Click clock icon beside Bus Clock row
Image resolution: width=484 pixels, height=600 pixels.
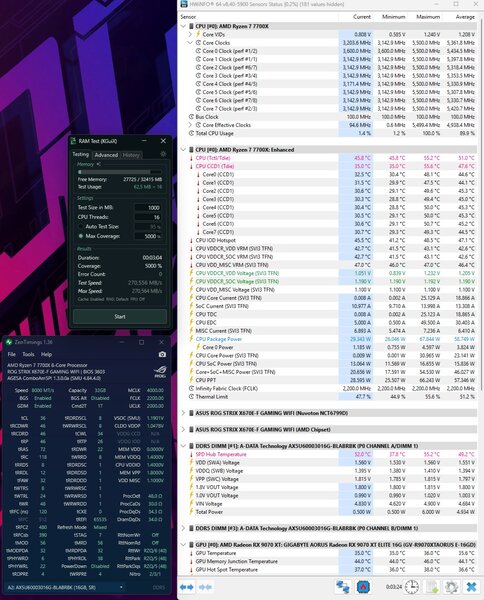coord(191,117)
